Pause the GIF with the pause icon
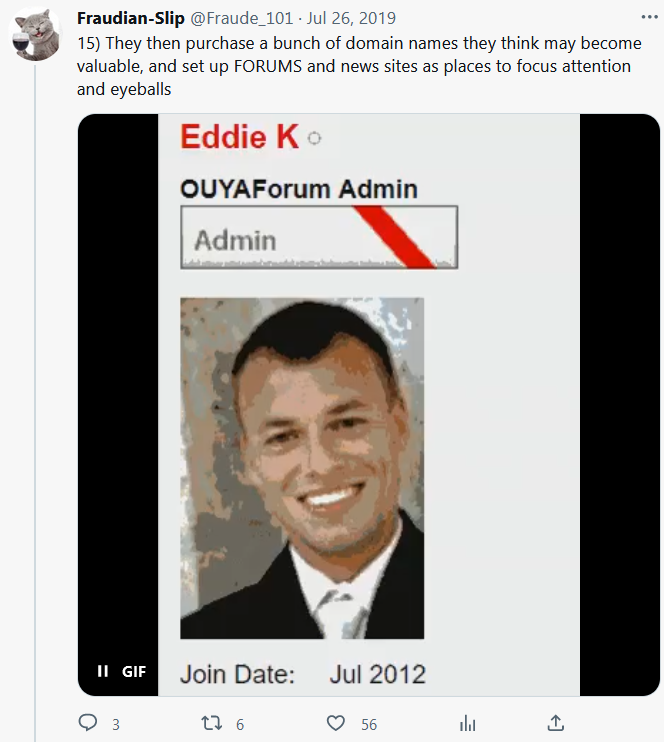 click(x=102, y=671)
